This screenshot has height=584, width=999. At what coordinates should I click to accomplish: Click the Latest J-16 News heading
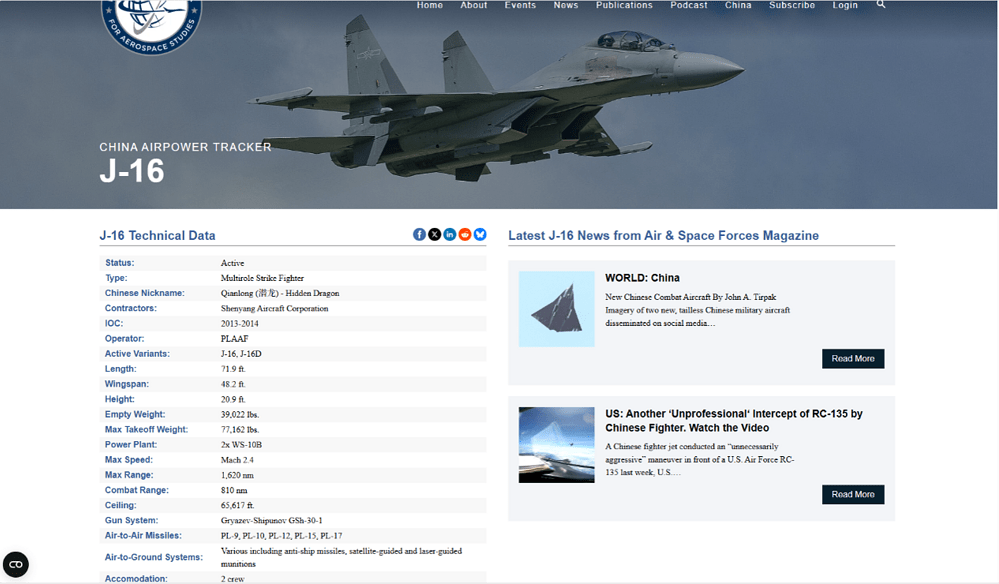[663, 236]
